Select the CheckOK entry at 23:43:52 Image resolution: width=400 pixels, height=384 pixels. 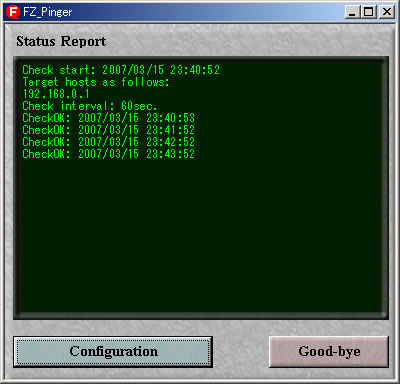tap(108, 154)
